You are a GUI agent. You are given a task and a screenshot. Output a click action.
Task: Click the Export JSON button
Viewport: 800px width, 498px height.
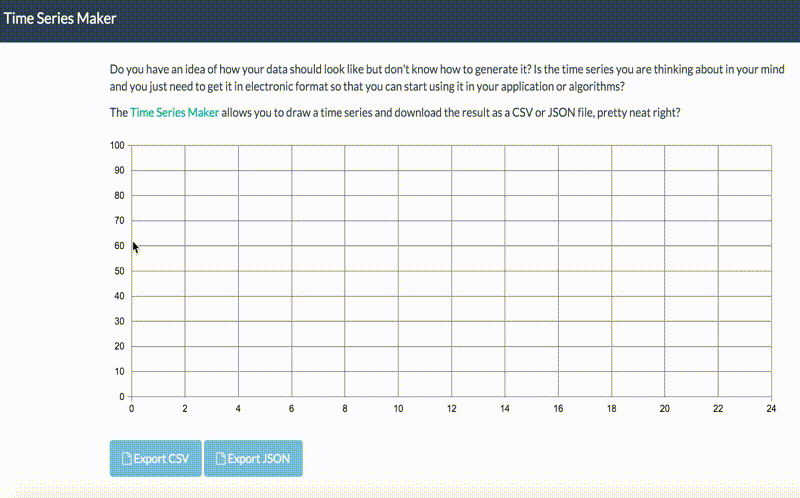(x=253, y=458)
